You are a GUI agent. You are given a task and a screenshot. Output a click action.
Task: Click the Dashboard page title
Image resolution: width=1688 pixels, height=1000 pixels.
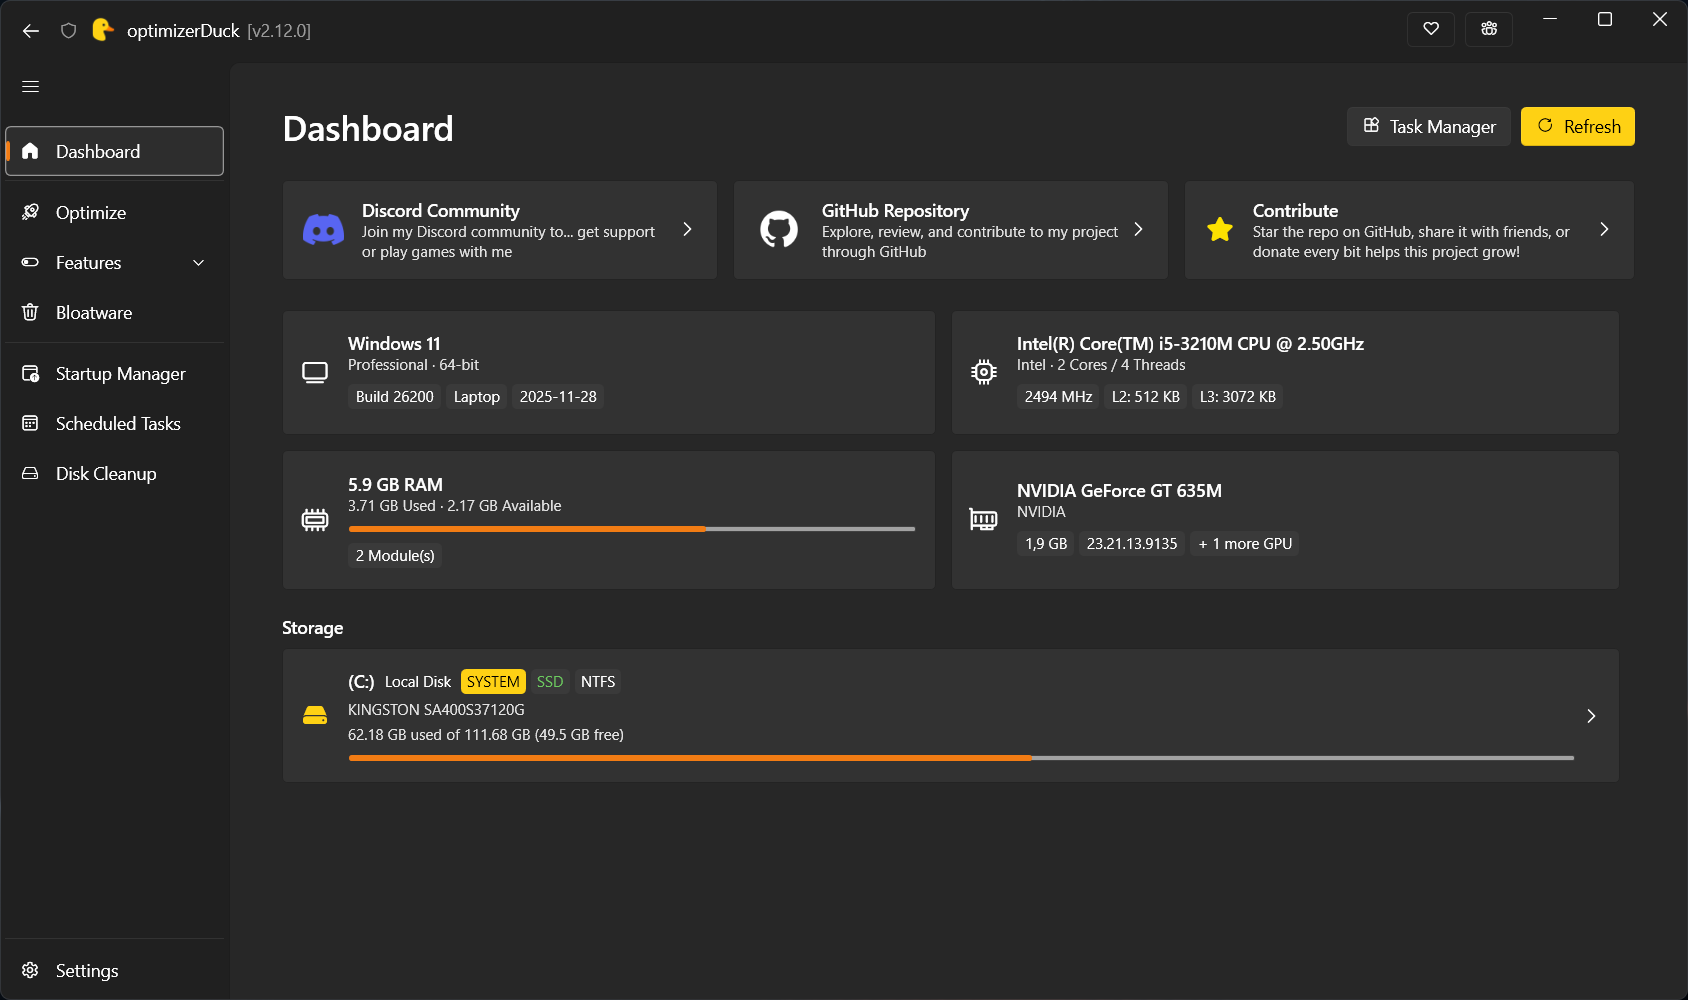[x=368, y=129]
